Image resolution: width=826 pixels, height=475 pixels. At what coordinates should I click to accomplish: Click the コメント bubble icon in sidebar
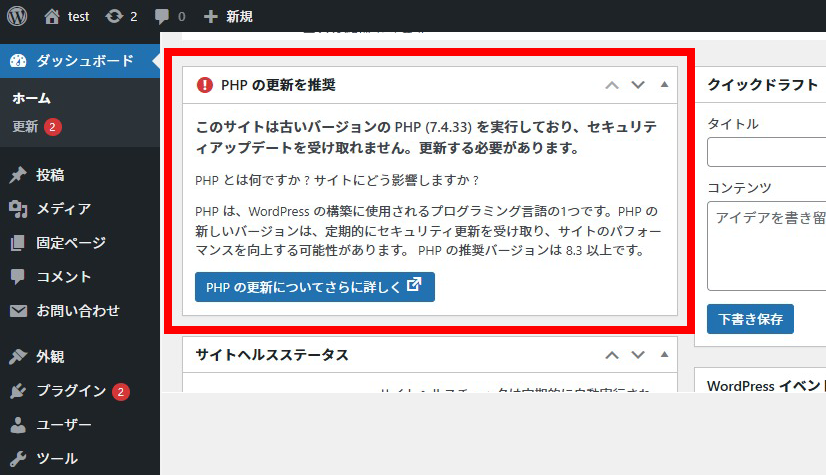(17, 276)
